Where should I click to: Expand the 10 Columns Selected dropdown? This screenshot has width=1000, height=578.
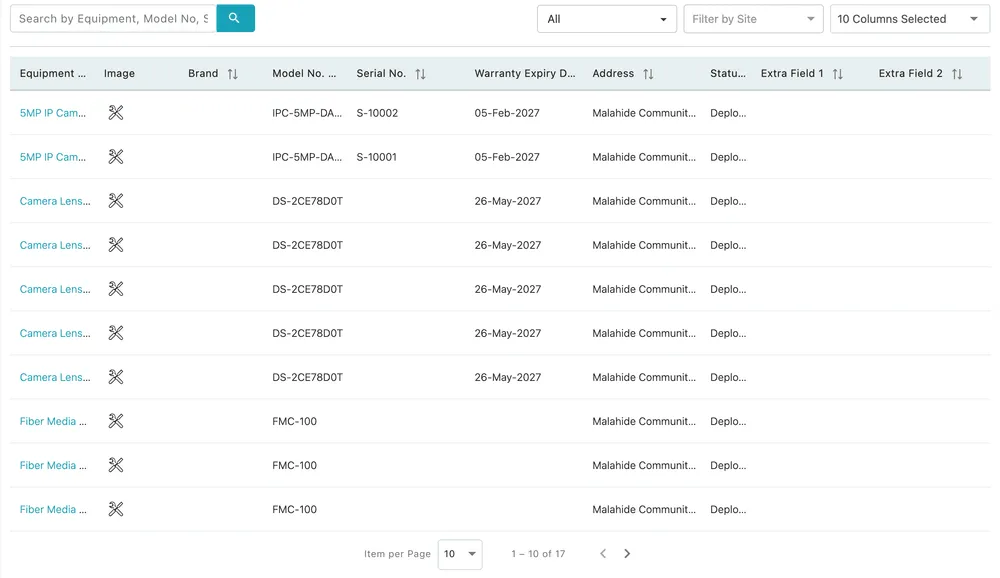point(909,19)
